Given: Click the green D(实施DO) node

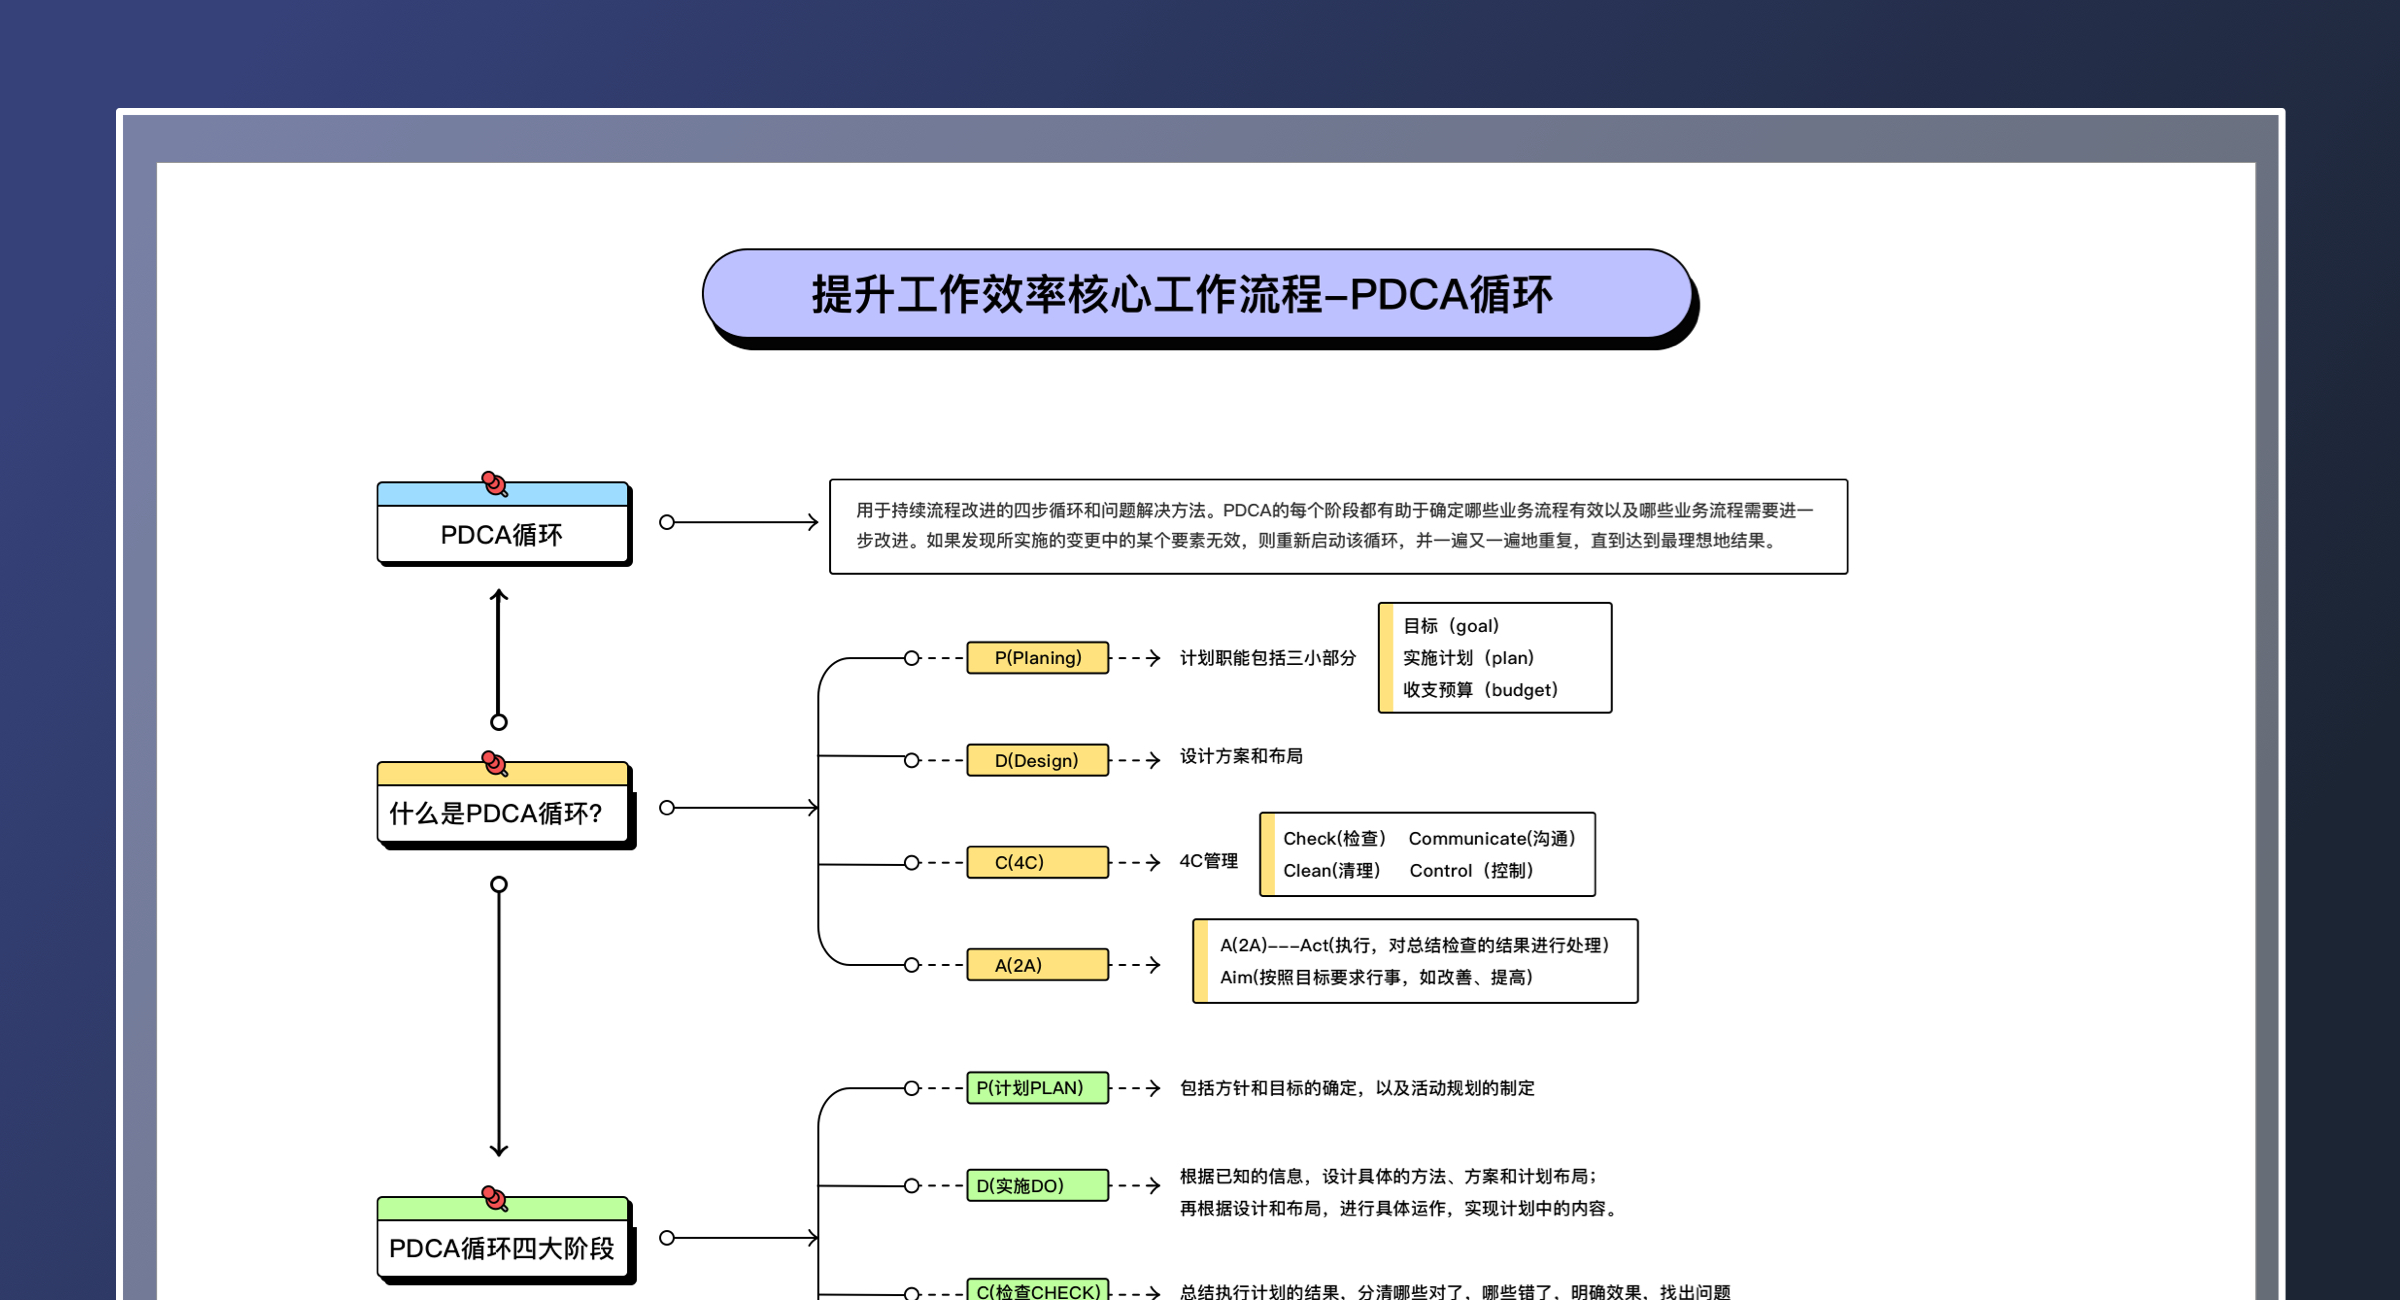Looking at the screenshot, I should [1038, 1185].
